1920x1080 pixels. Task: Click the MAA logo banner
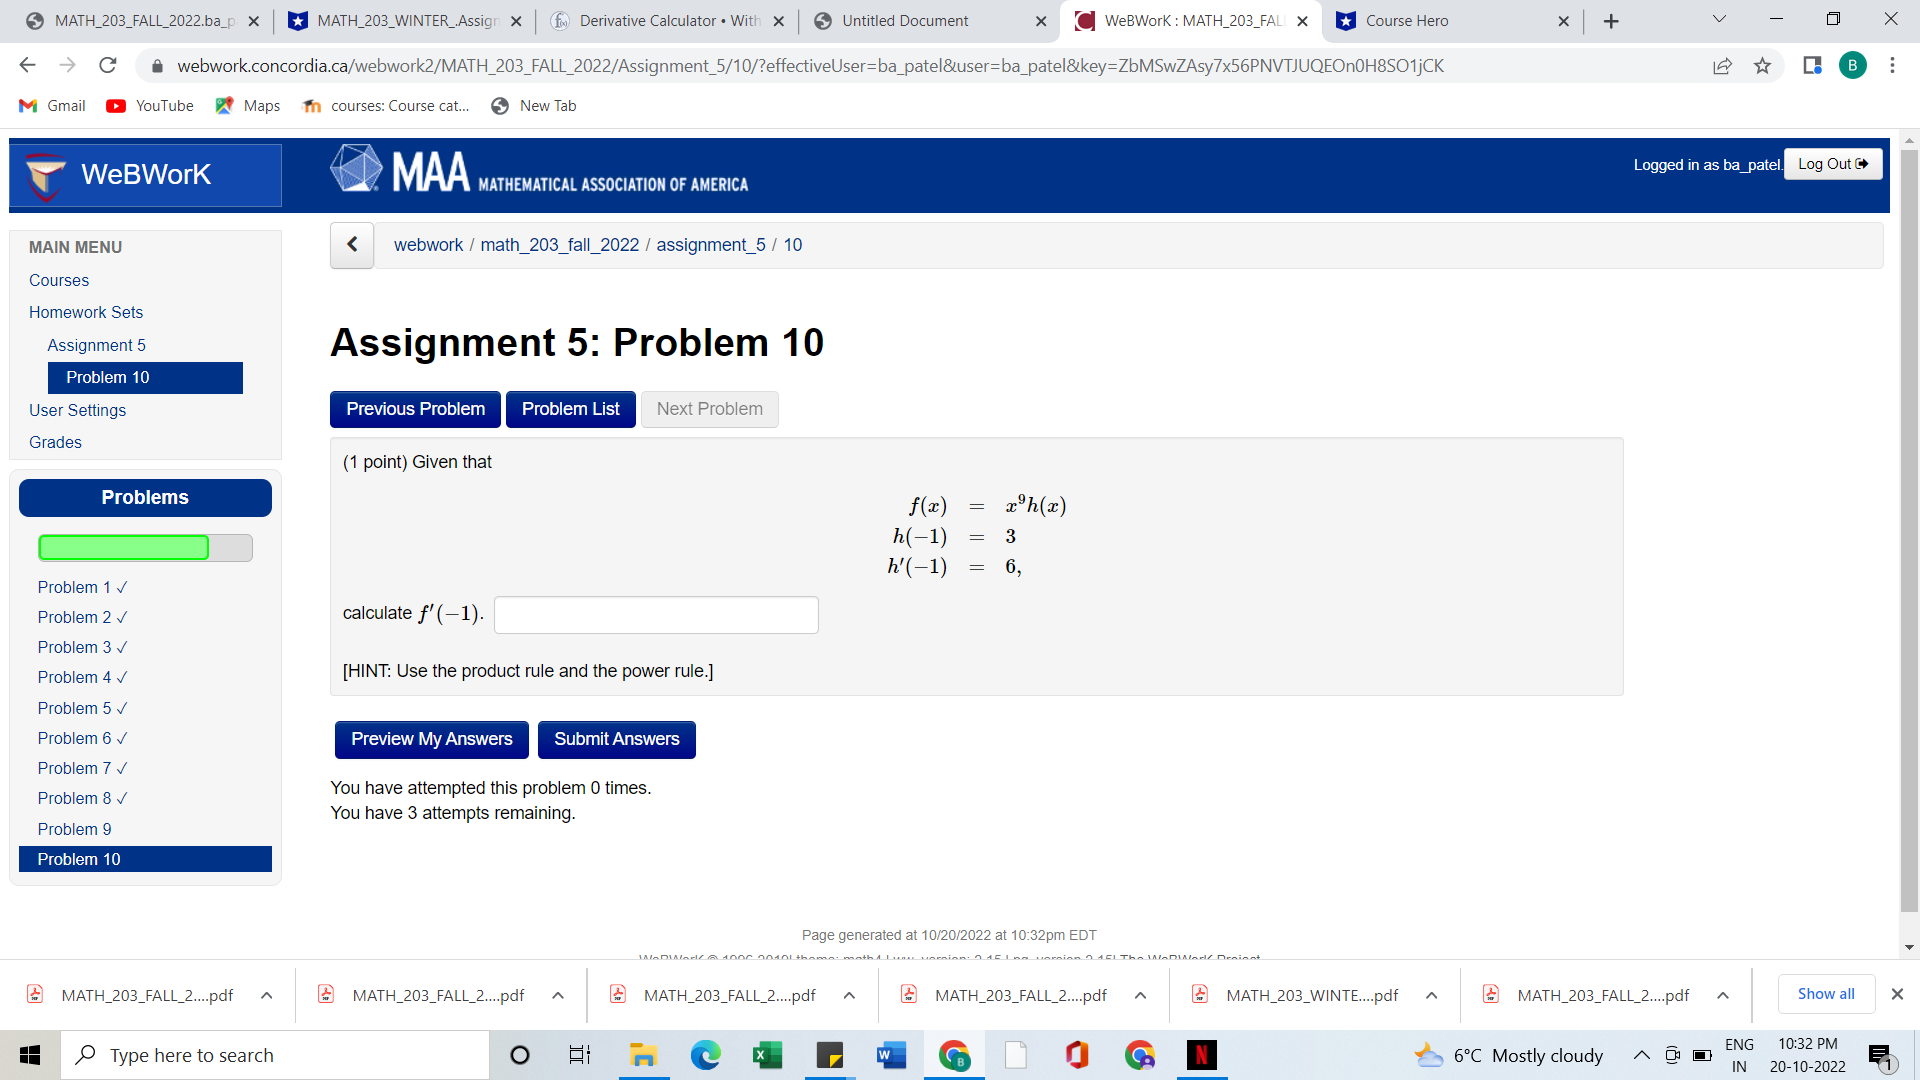pos(540,171)
